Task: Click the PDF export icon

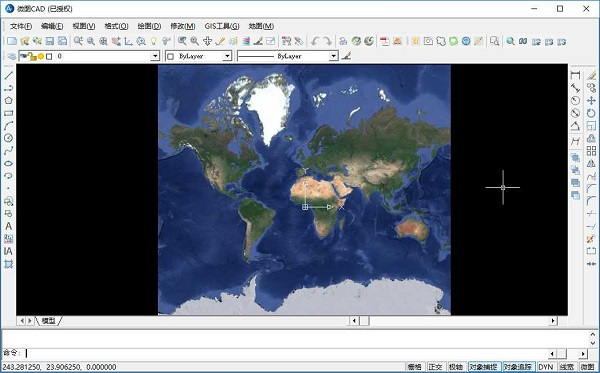Action: [x=385, y=41]
